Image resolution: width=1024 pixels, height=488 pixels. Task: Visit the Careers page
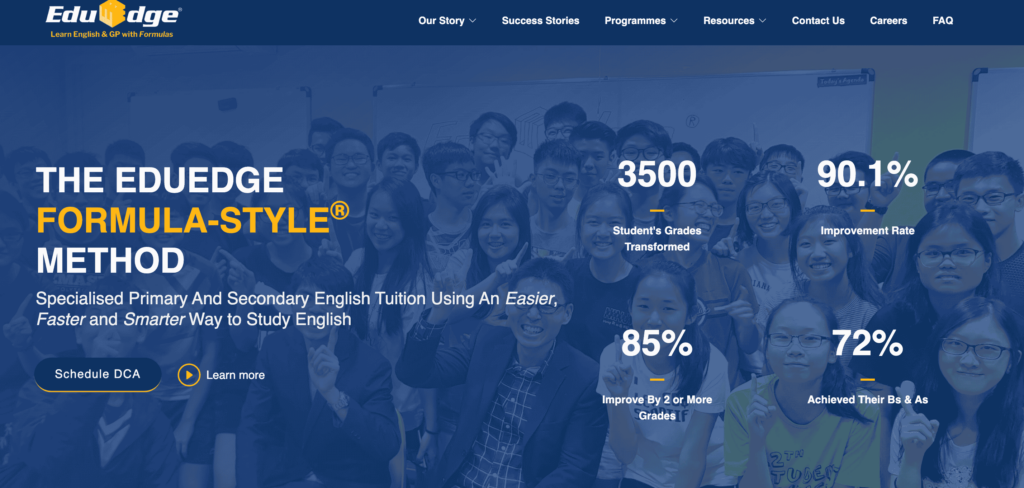888,20
